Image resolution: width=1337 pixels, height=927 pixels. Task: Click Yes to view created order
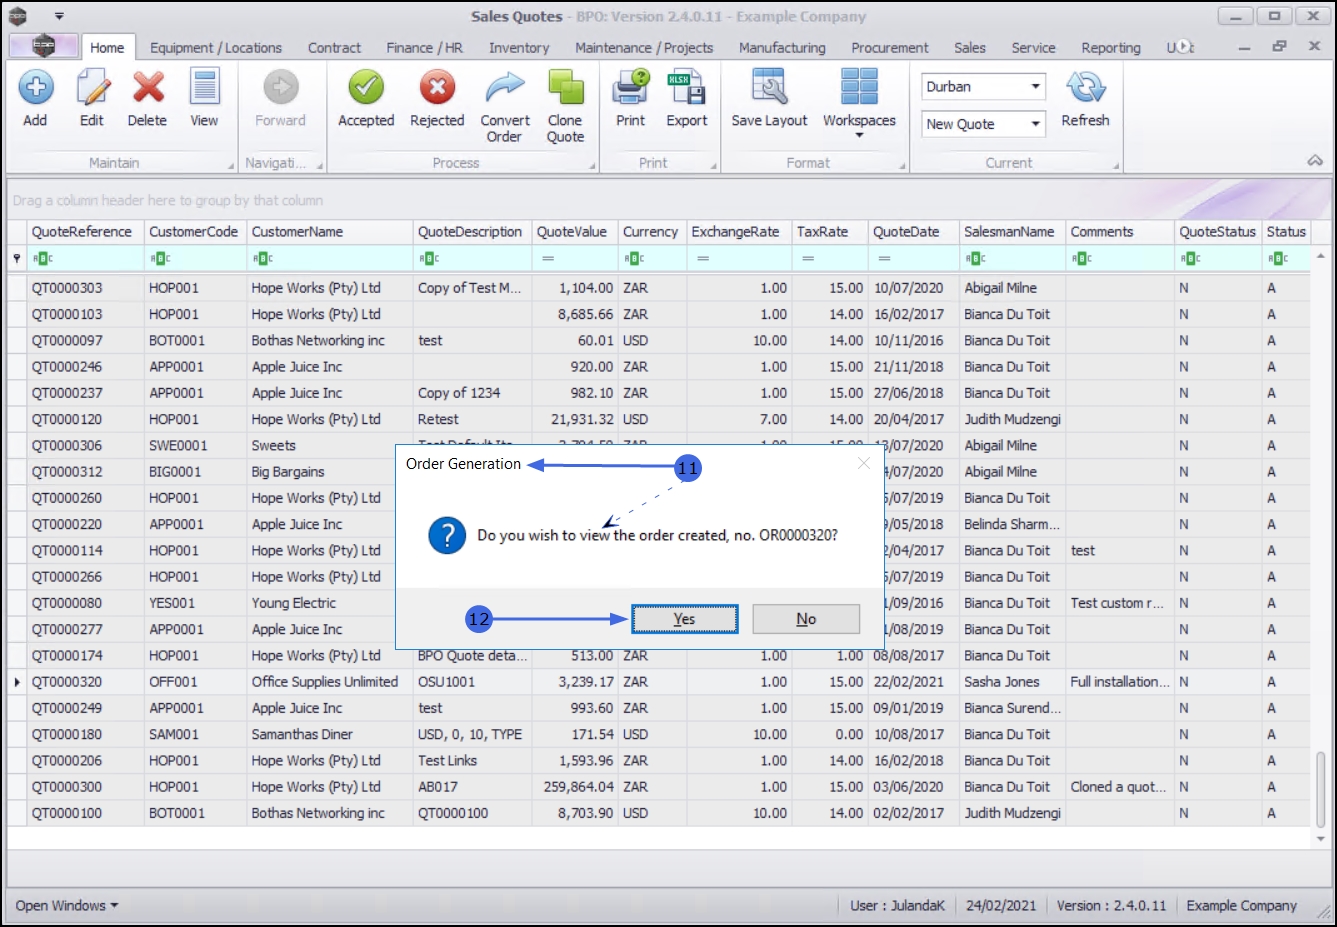684,619
